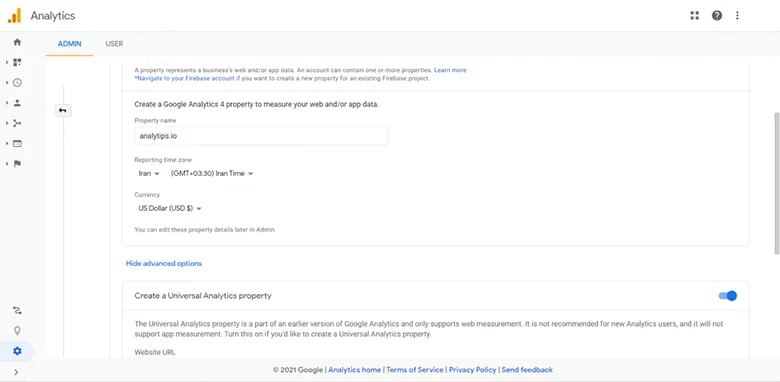
Task: Switch to the ADMIN tab
Action: [x=70, y=44]
